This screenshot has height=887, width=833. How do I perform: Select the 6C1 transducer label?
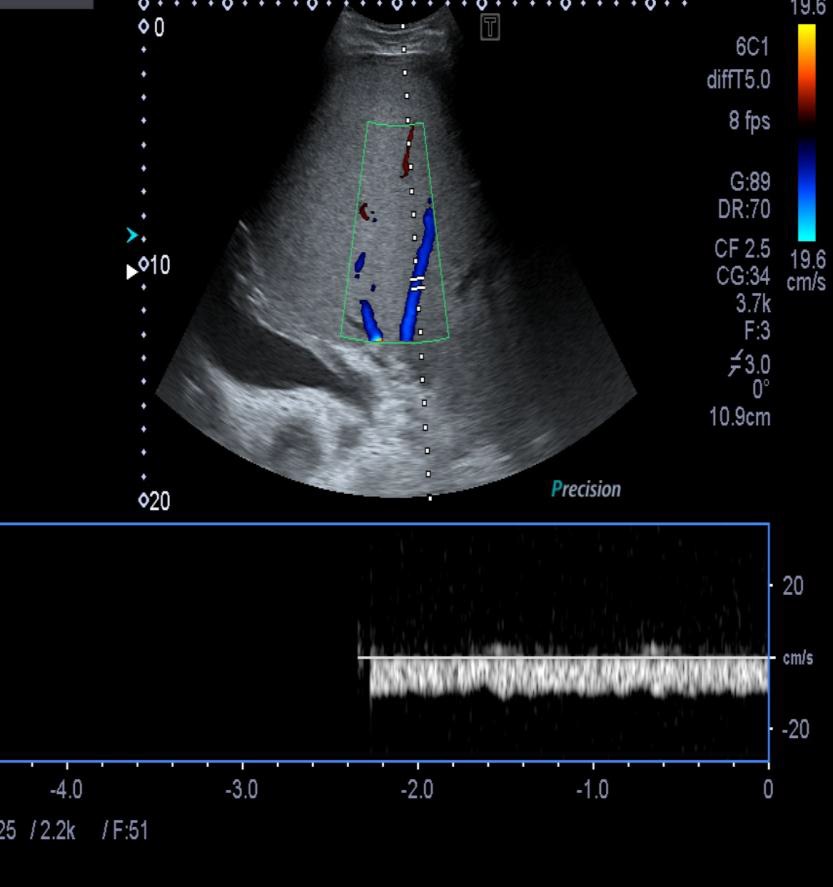click(750, 47)
